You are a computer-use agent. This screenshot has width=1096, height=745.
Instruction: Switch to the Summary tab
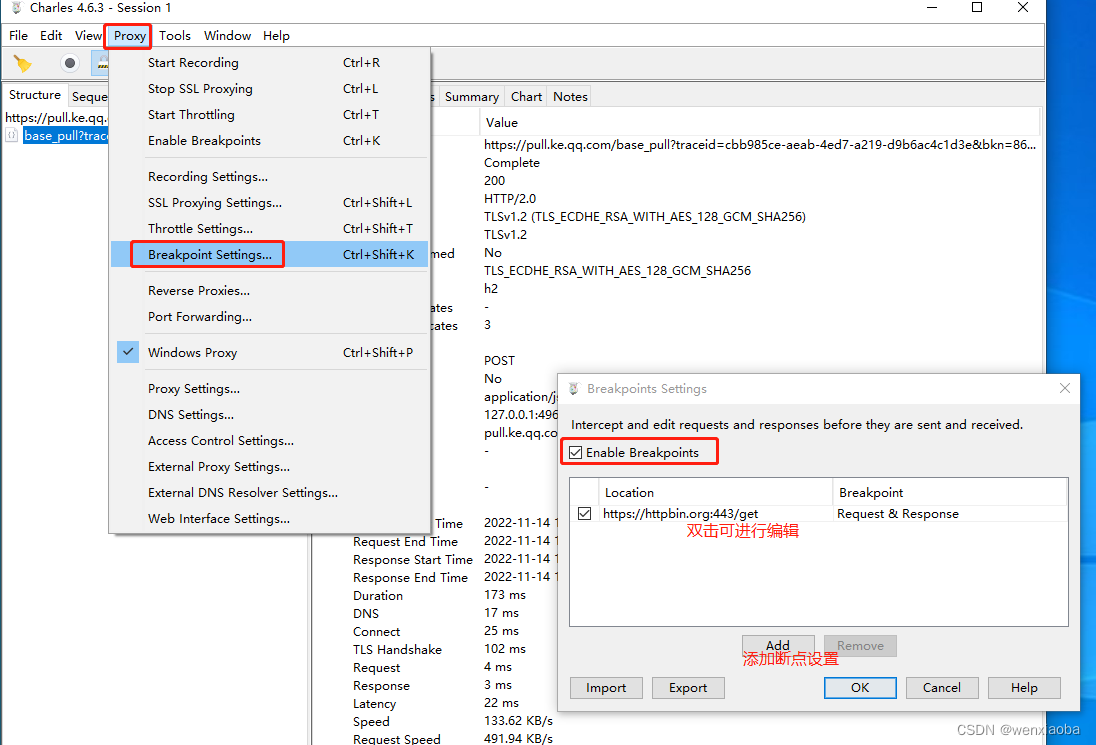(472, 96)
